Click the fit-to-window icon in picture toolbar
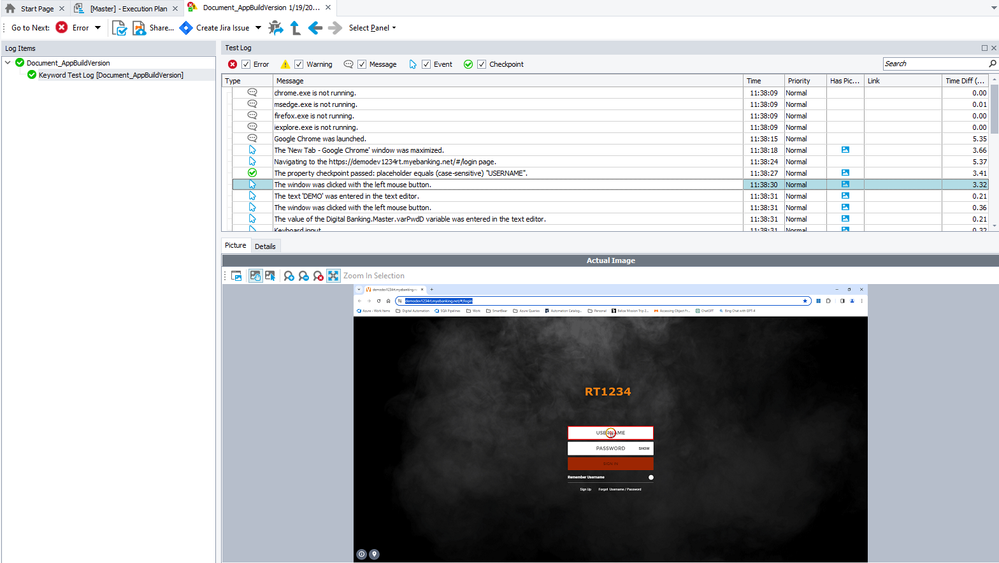The height and width of the screenshot is (563, 999). tap(333, 276)
